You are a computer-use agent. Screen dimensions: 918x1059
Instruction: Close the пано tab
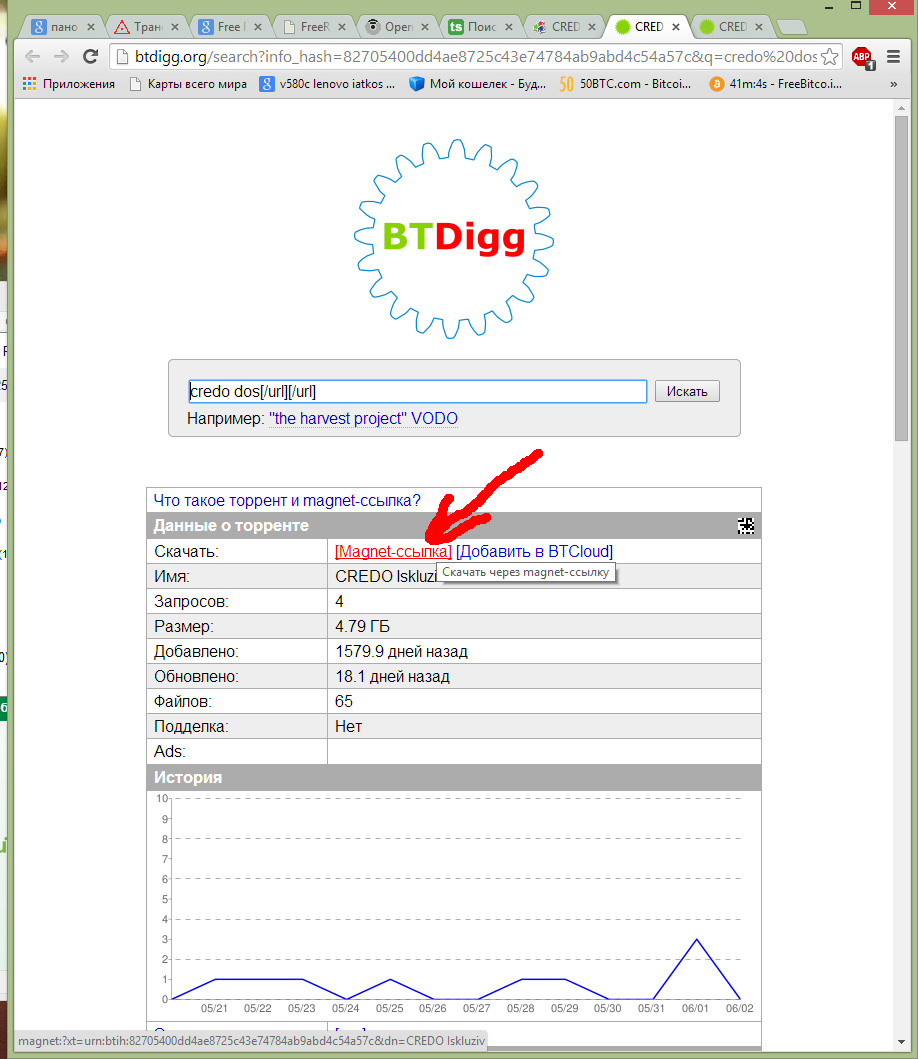91,27
